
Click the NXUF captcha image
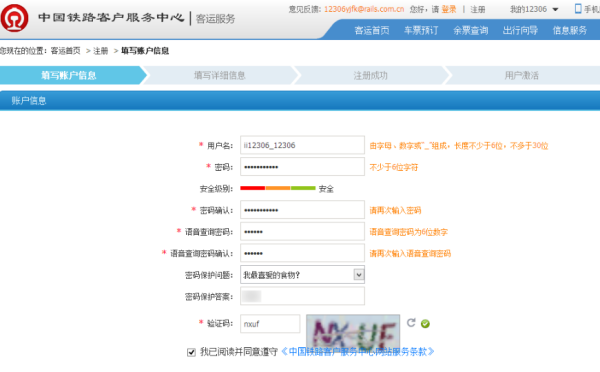[353, 331]
